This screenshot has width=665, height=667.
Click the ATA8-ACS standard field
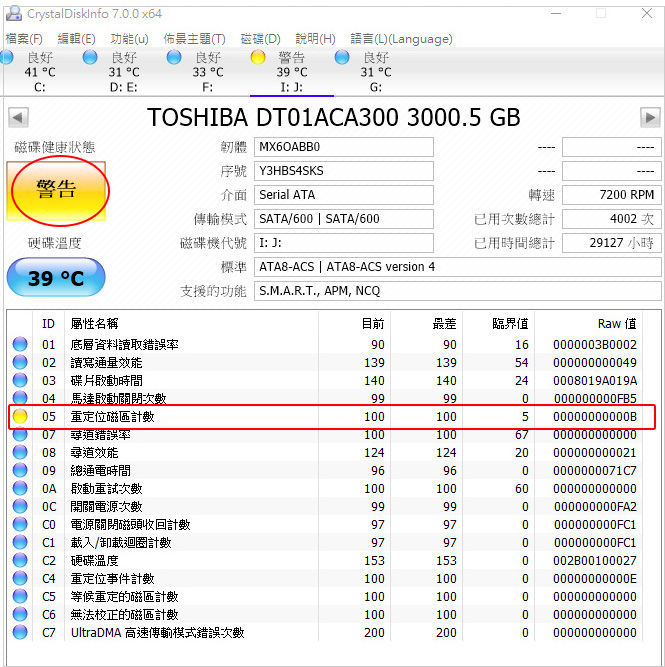click(x=458, y=267)
